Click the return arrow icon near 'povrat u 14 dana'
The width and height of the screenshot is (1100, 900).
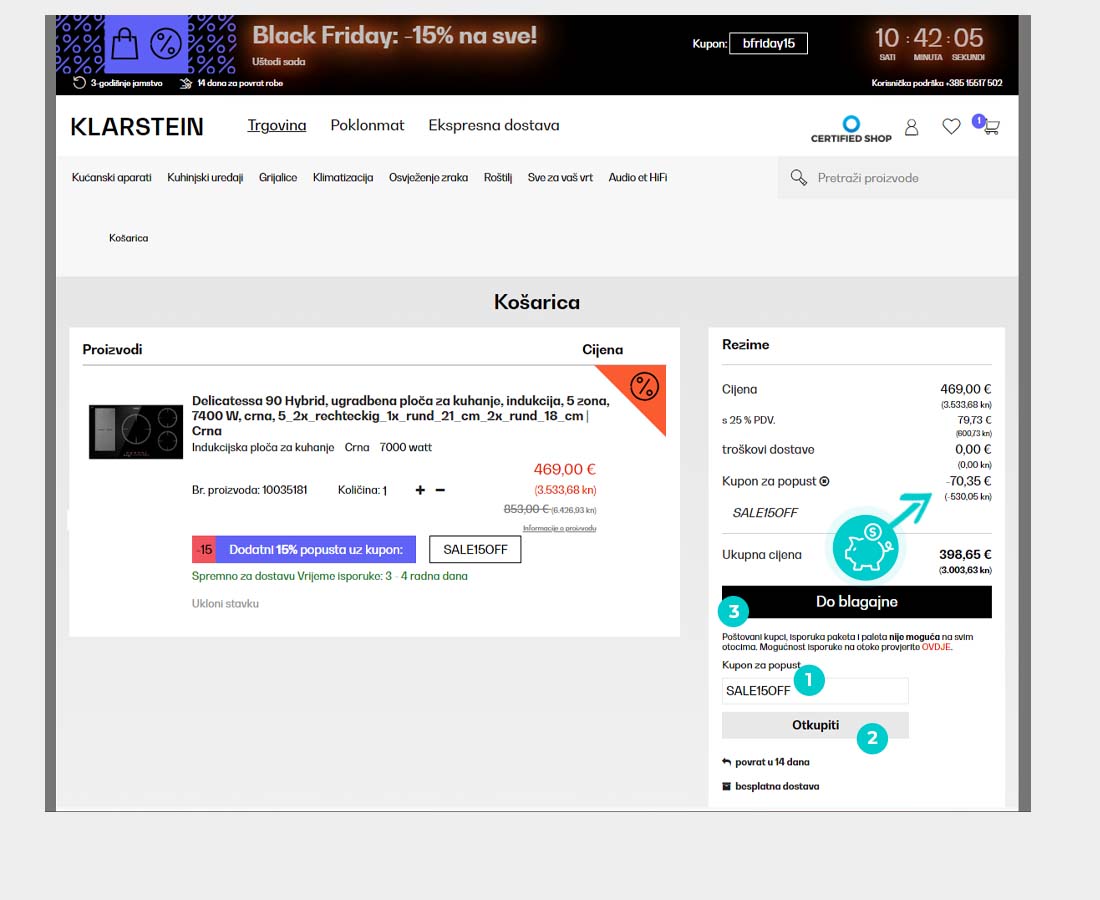pos(726,762)
